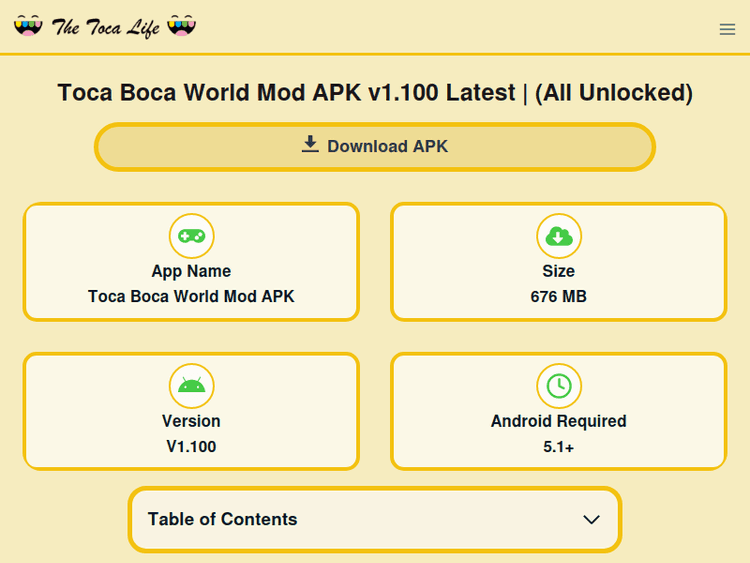Click the clock icon above Android Required
This screenshot has height=563, width=750.
pos(558,386)
